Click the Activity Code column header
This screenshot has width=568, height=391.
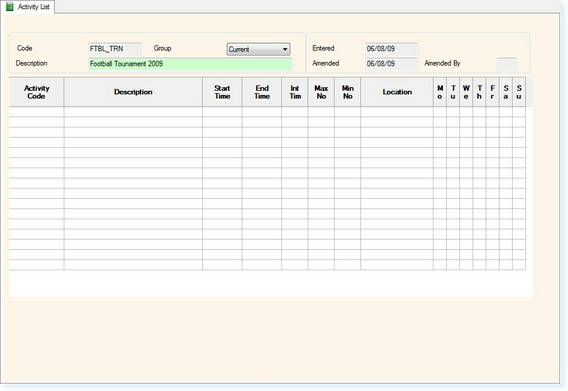click(x=37, y=92)
